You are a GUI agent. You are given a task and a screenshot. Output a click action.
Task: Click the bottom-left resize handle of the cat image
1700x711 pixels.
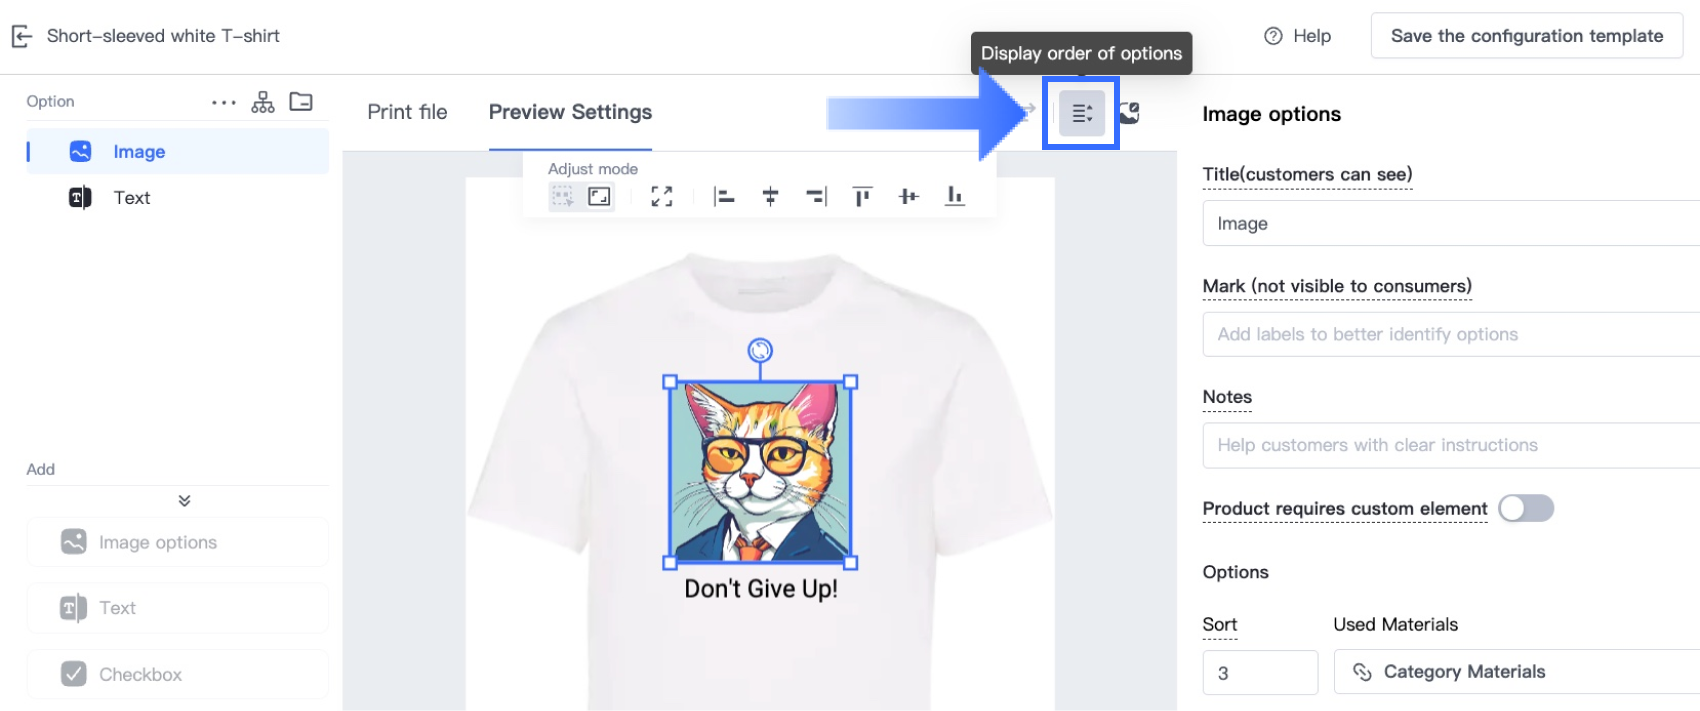click(x=670, y=563)
